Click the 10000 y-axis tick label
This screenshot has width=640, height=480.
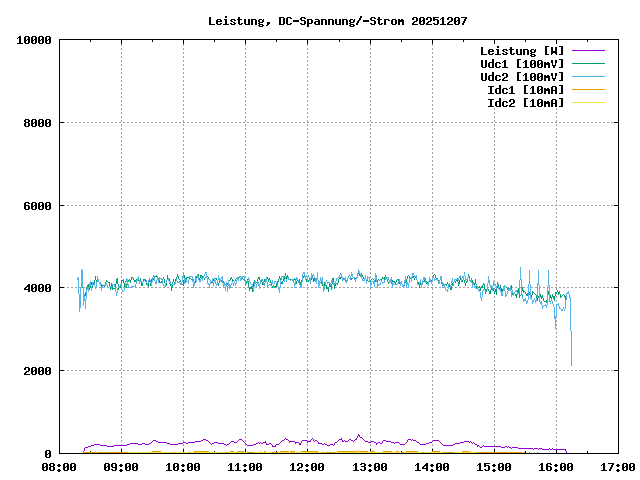point(34,40)
